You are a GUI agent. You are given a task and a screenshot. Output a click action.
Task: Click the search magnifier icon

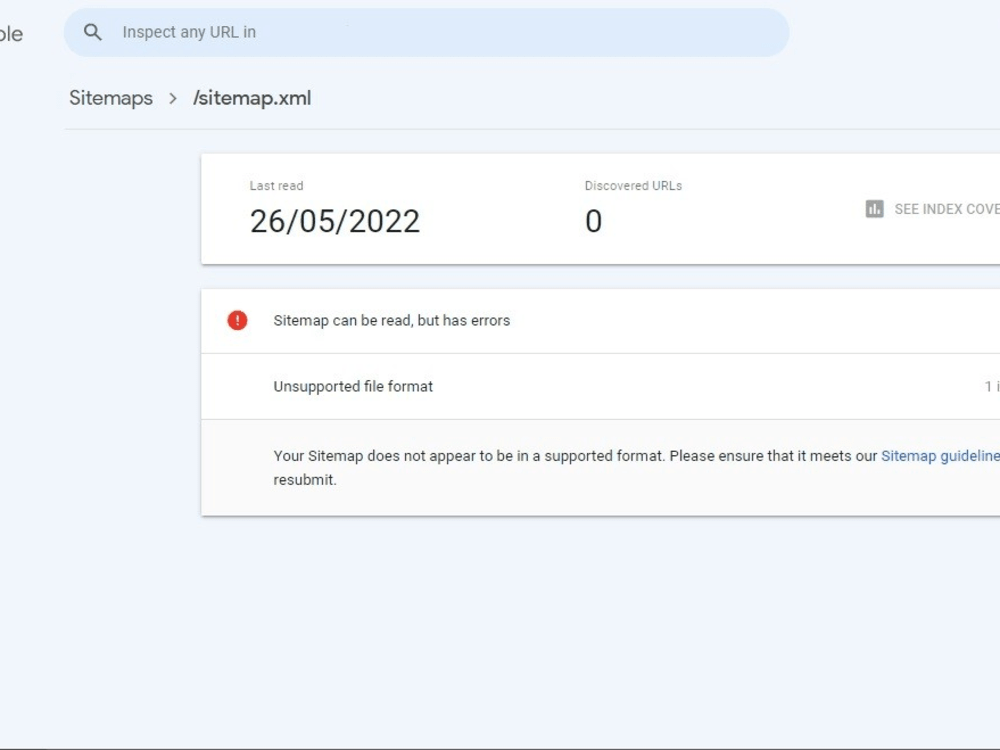(x=92, y=32)
